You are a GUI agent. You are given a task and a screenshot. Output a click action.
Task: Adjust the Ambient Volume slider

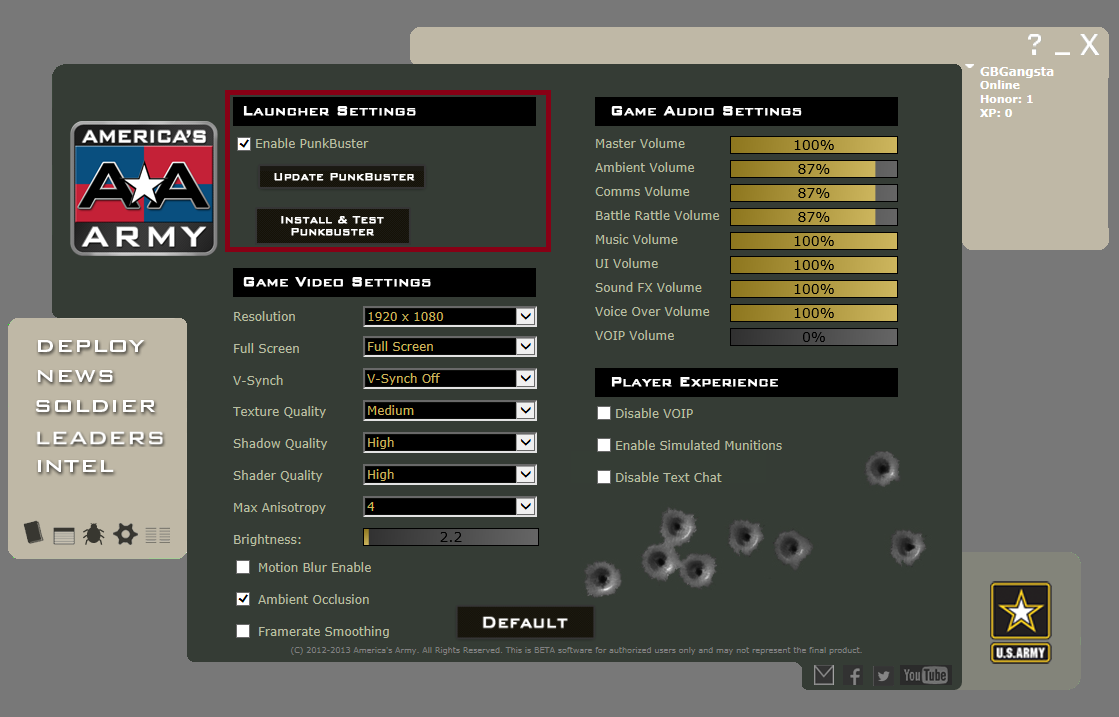tap(814, 169)
